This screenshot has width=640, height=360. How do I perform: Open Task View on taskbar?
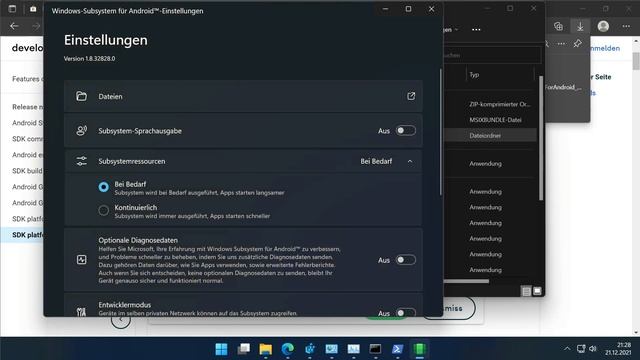(243, 349)
